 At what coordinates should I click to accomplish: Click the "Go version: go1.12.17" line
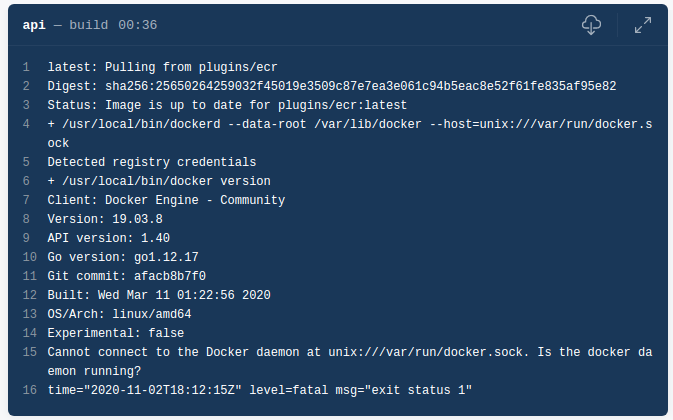123,257
